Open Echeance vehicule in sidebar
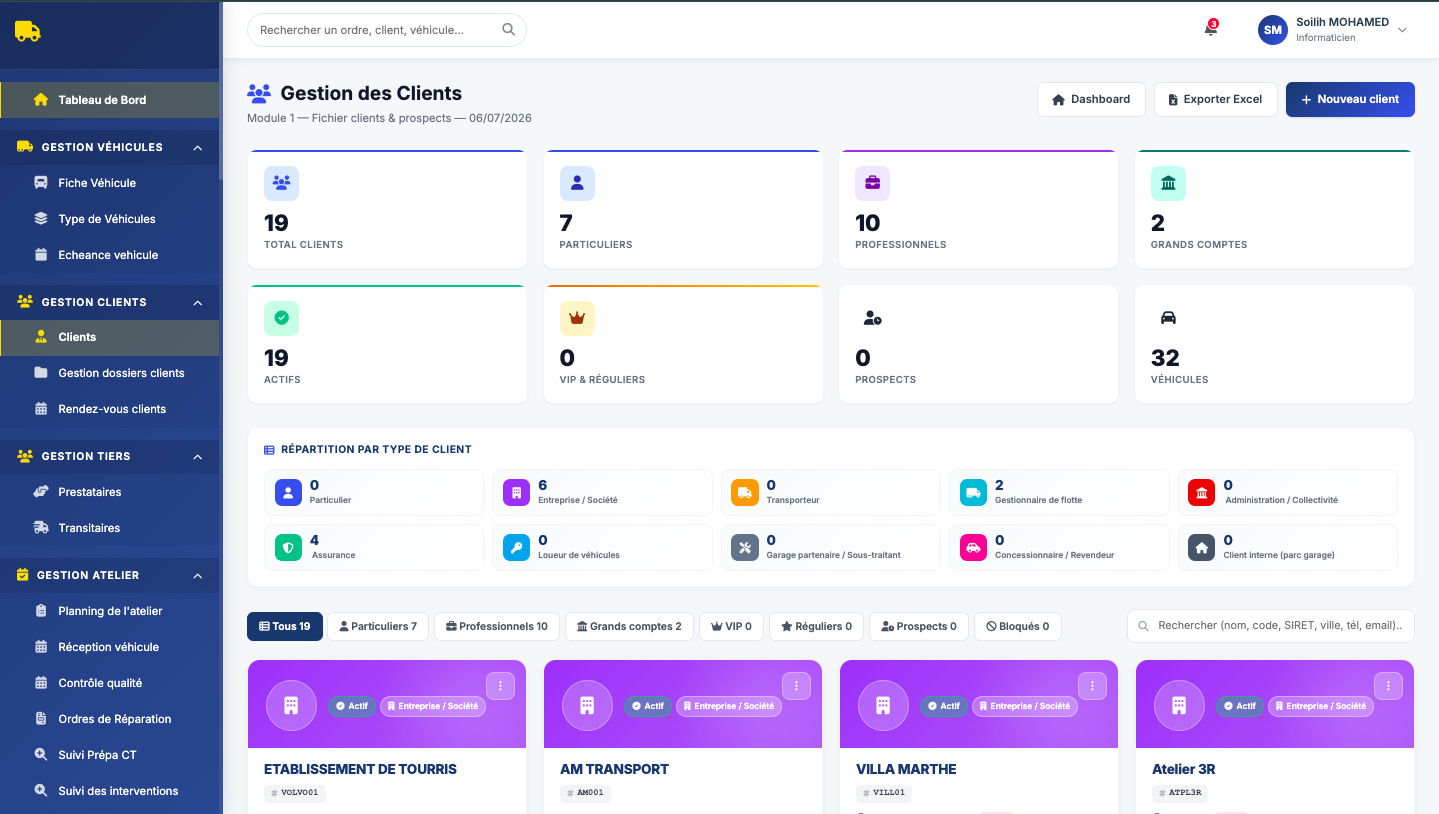1439x814 pixels. coord(110,255)
